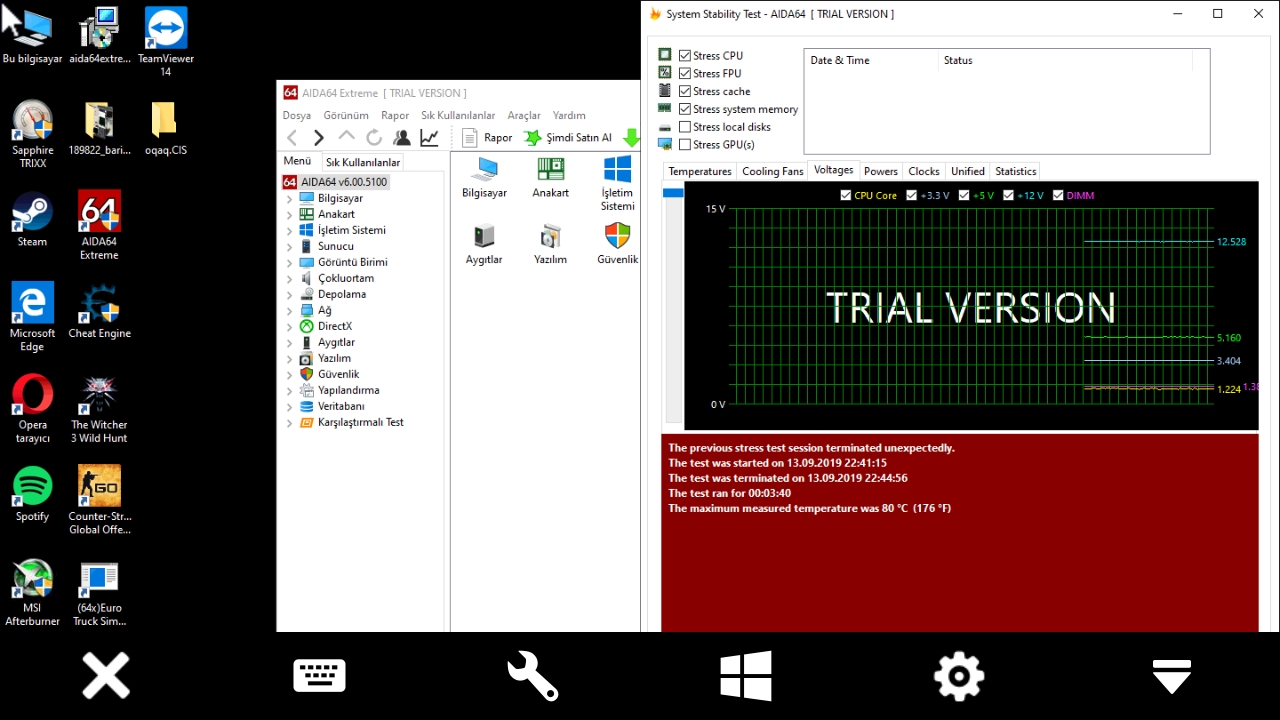Expand Sunucu tree node

[290, 247]
